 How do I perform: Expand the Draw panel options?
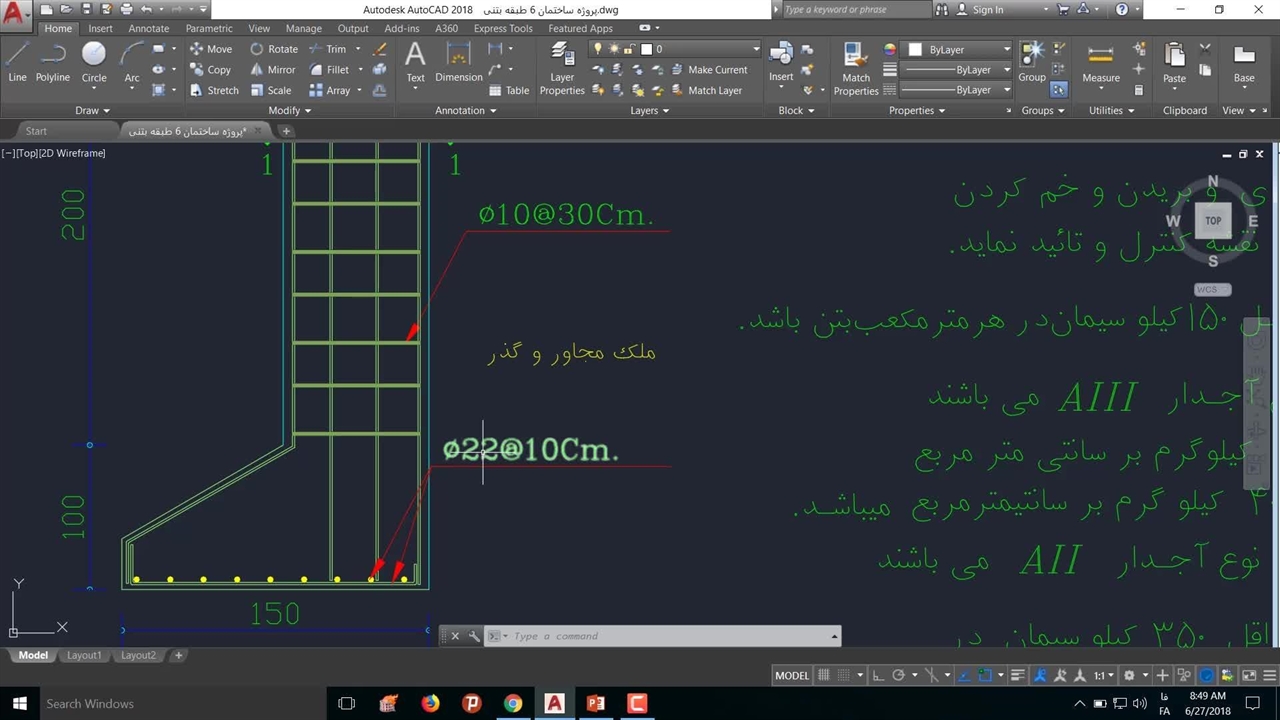(x=93, y=110)
